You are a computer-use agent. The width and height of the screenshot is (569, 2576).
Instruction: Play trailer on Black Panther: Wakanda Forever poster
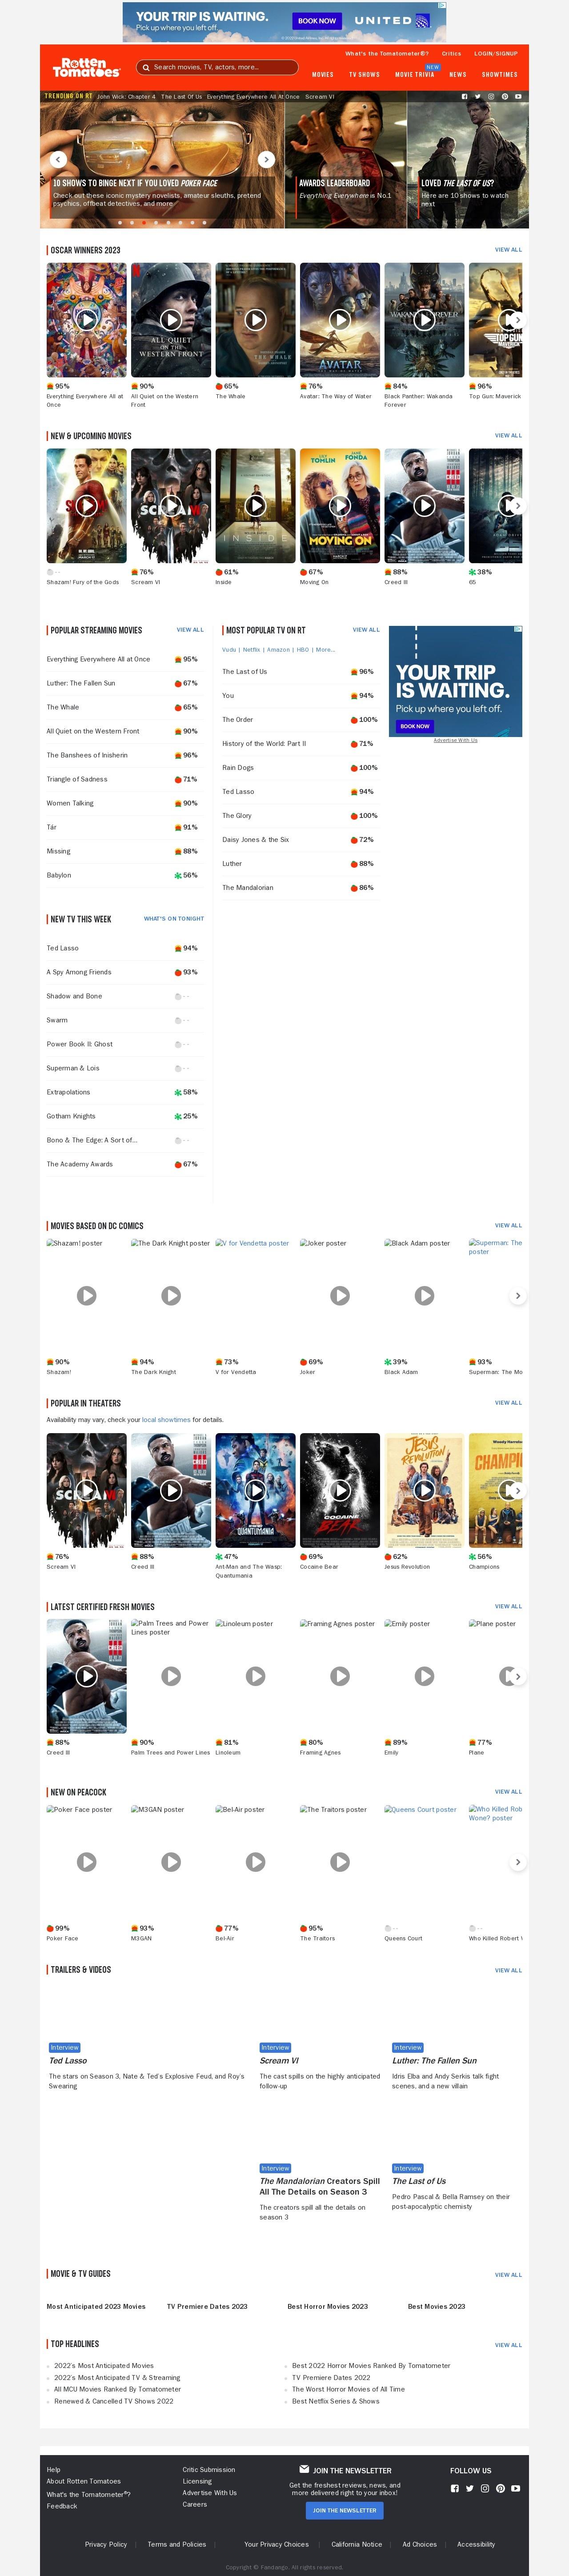coord(425,320)
